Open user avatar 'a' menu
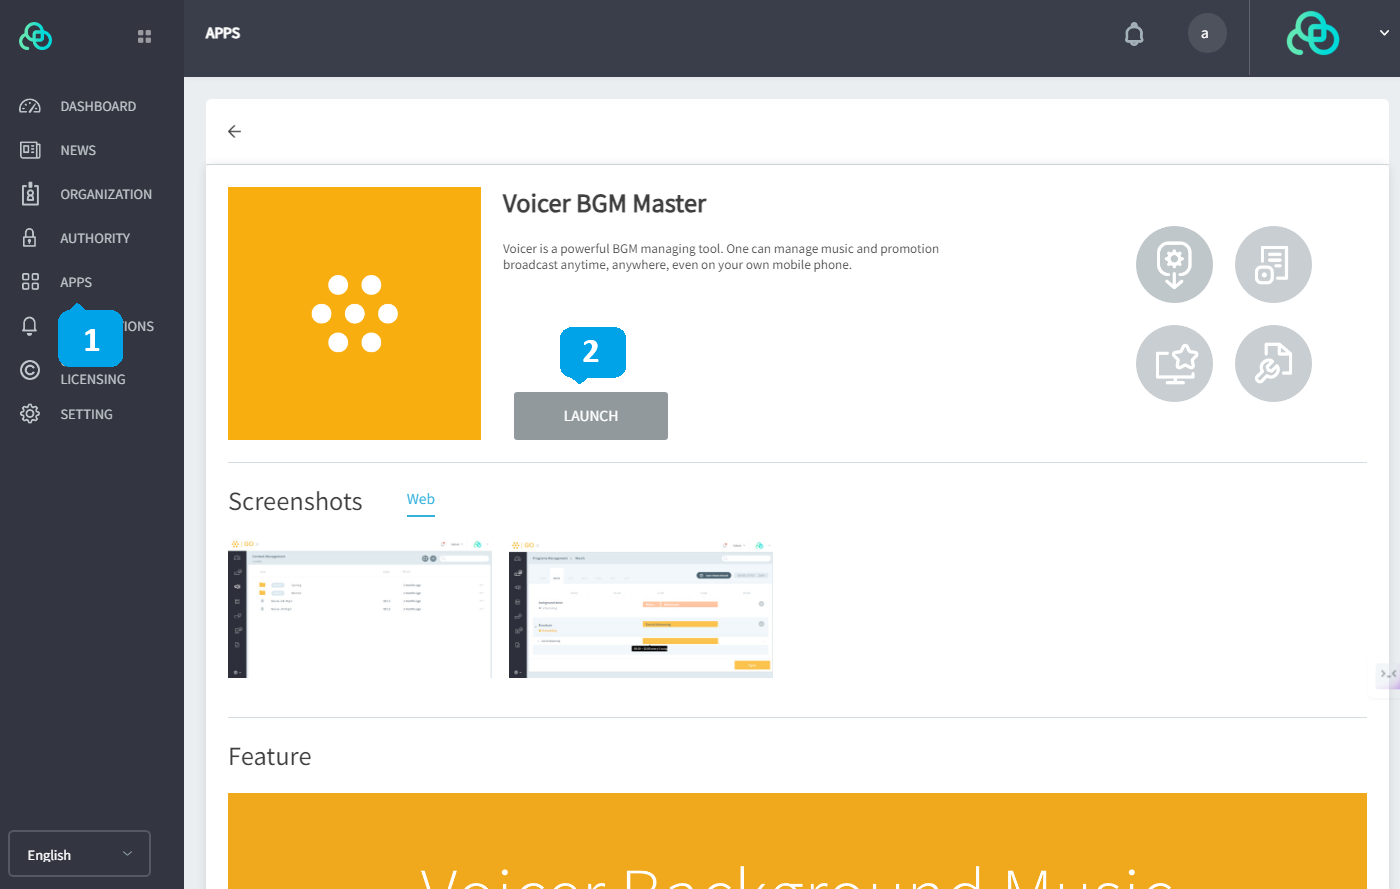Image resolution: width=1400 pixels, height=889 pixels. pyautogui.click(x=1207, y=34)
